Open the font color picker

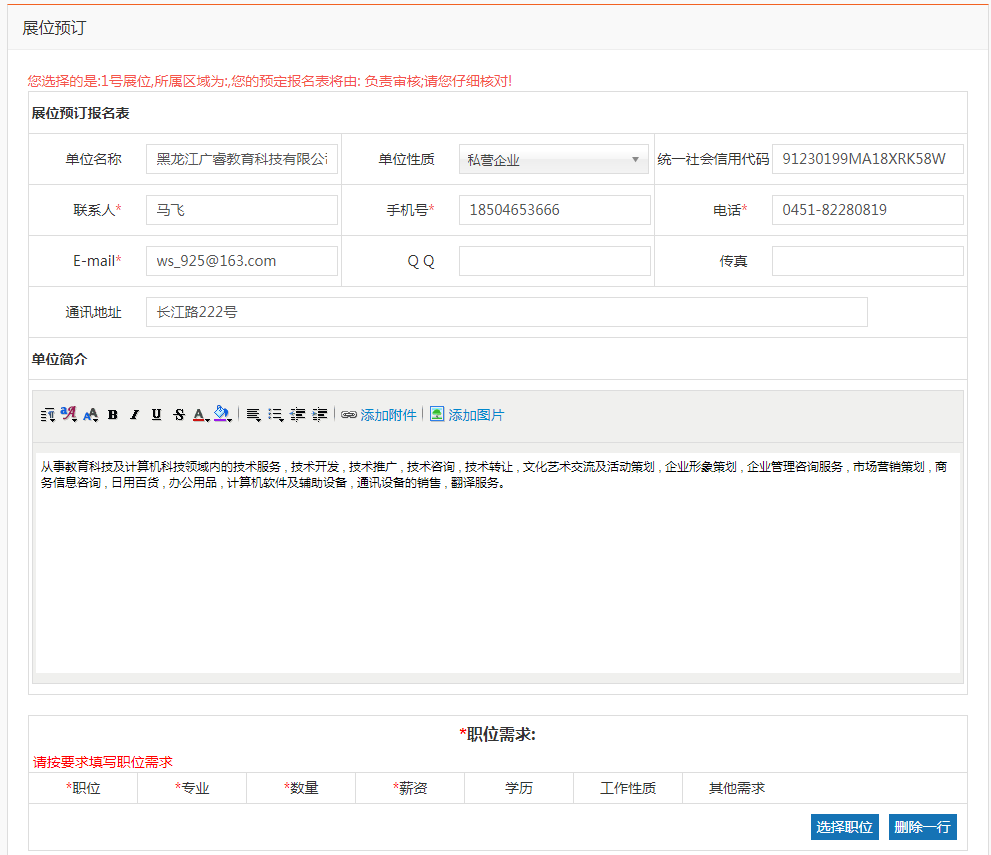[200, 415]
